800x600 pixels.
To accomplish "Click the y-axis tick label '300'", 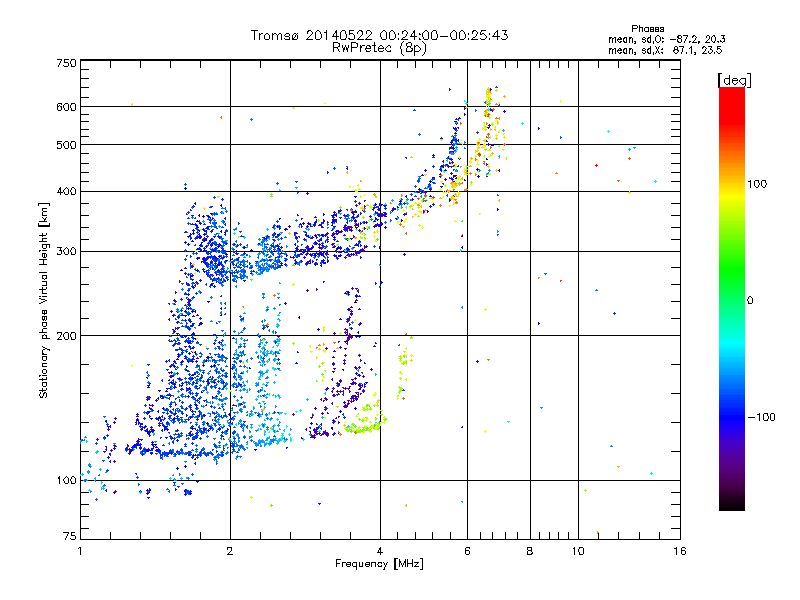I will (x=66, y=252).
